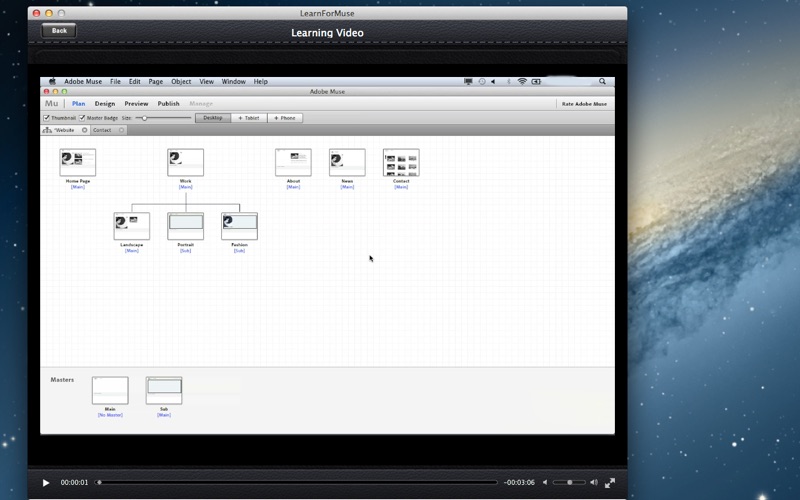The width and height of the screenshot is (800, 500).
Task: Open the View menu
Action: click(207, 81)
